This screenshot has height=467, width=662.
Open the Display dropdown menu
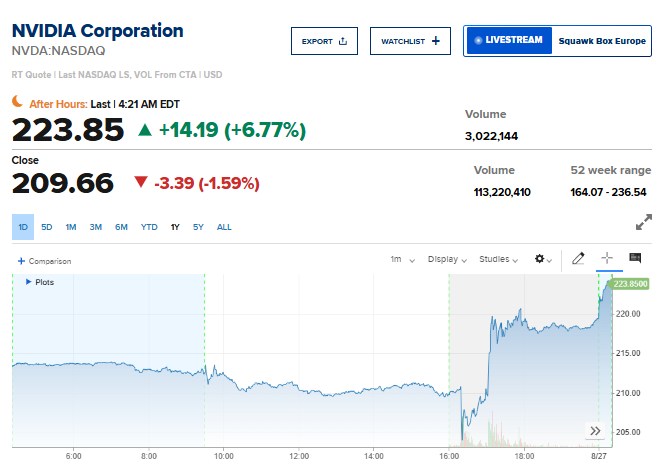447,259
